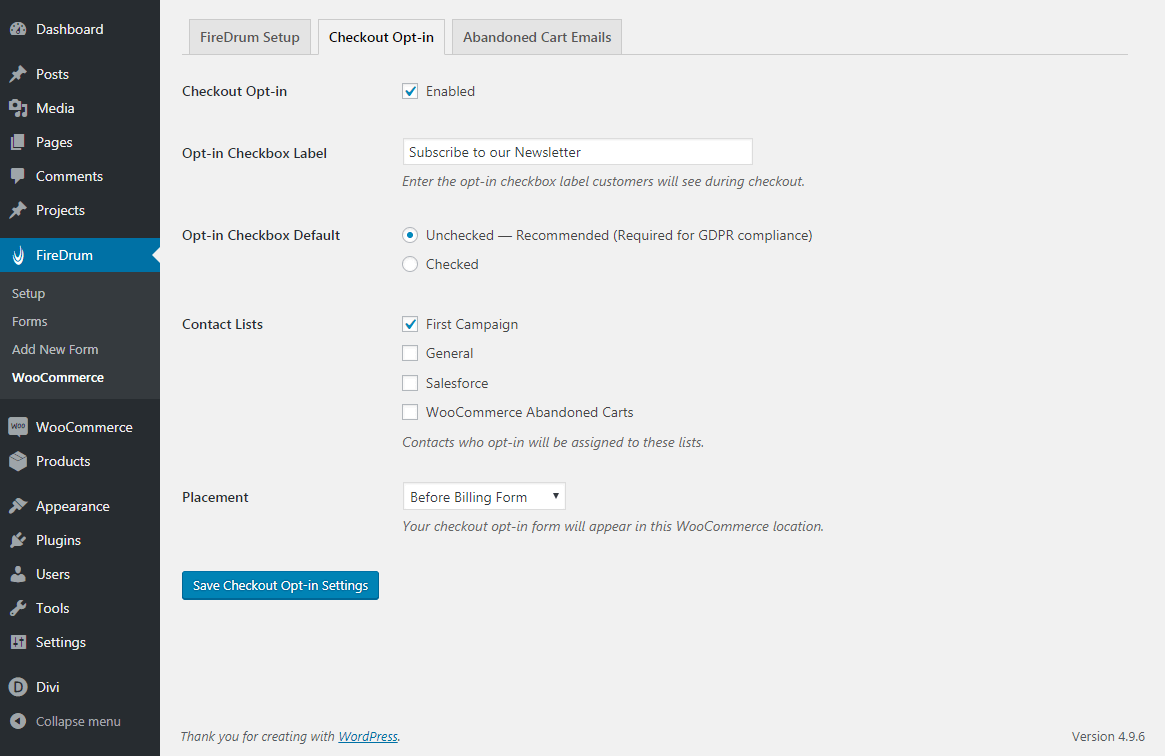This screenshot has width=1165, height=756.
Task: Follow the WordPress footer link
Action: 368,737
